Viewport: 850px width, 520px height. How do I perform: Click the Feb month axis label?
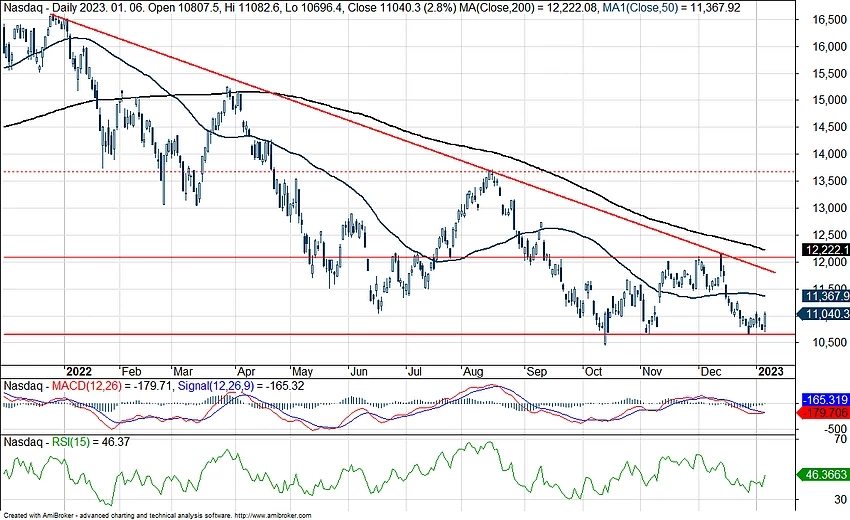[x=131, y=372]
